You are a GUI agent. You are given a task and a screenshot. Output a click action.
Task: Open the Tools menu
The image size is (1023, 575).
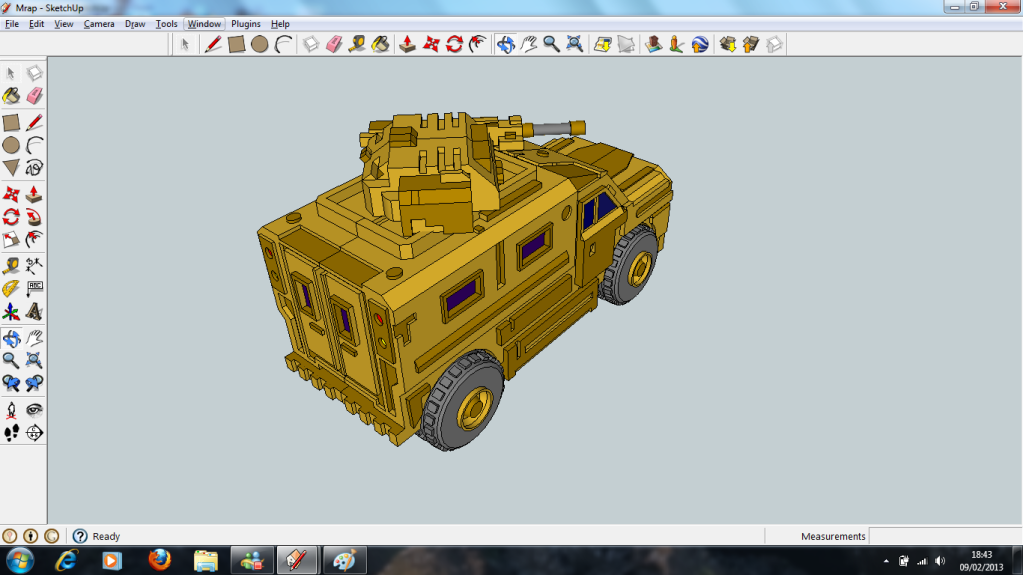[x=166, y=23]
